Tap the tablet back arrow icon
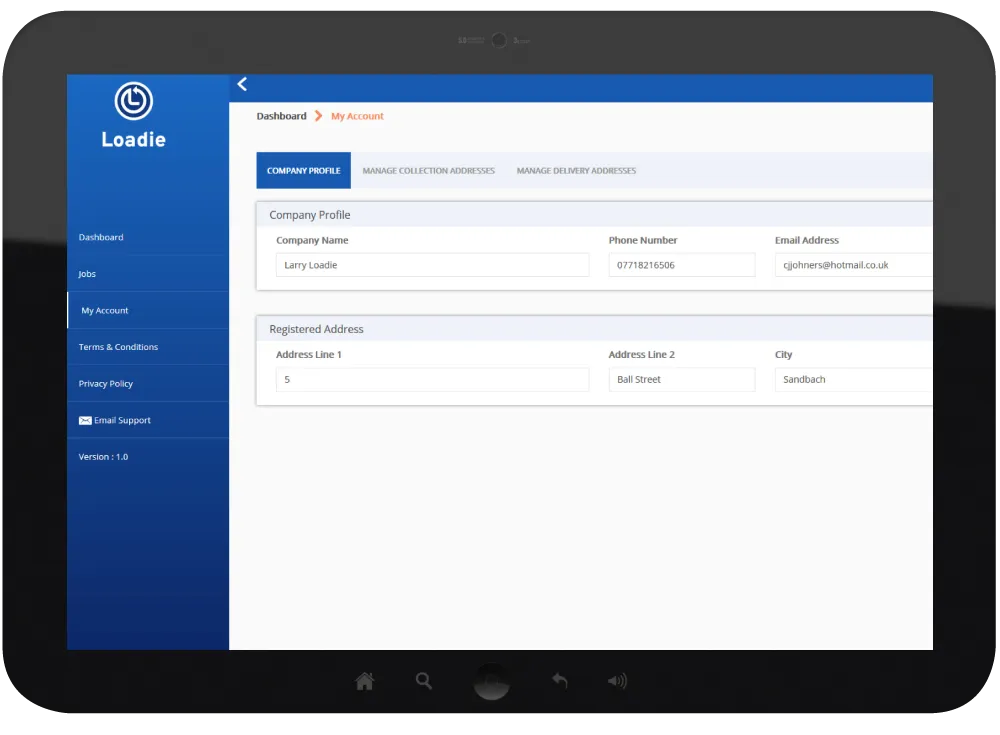Viewport: 1000px width, 735px height. click(559, 681)
